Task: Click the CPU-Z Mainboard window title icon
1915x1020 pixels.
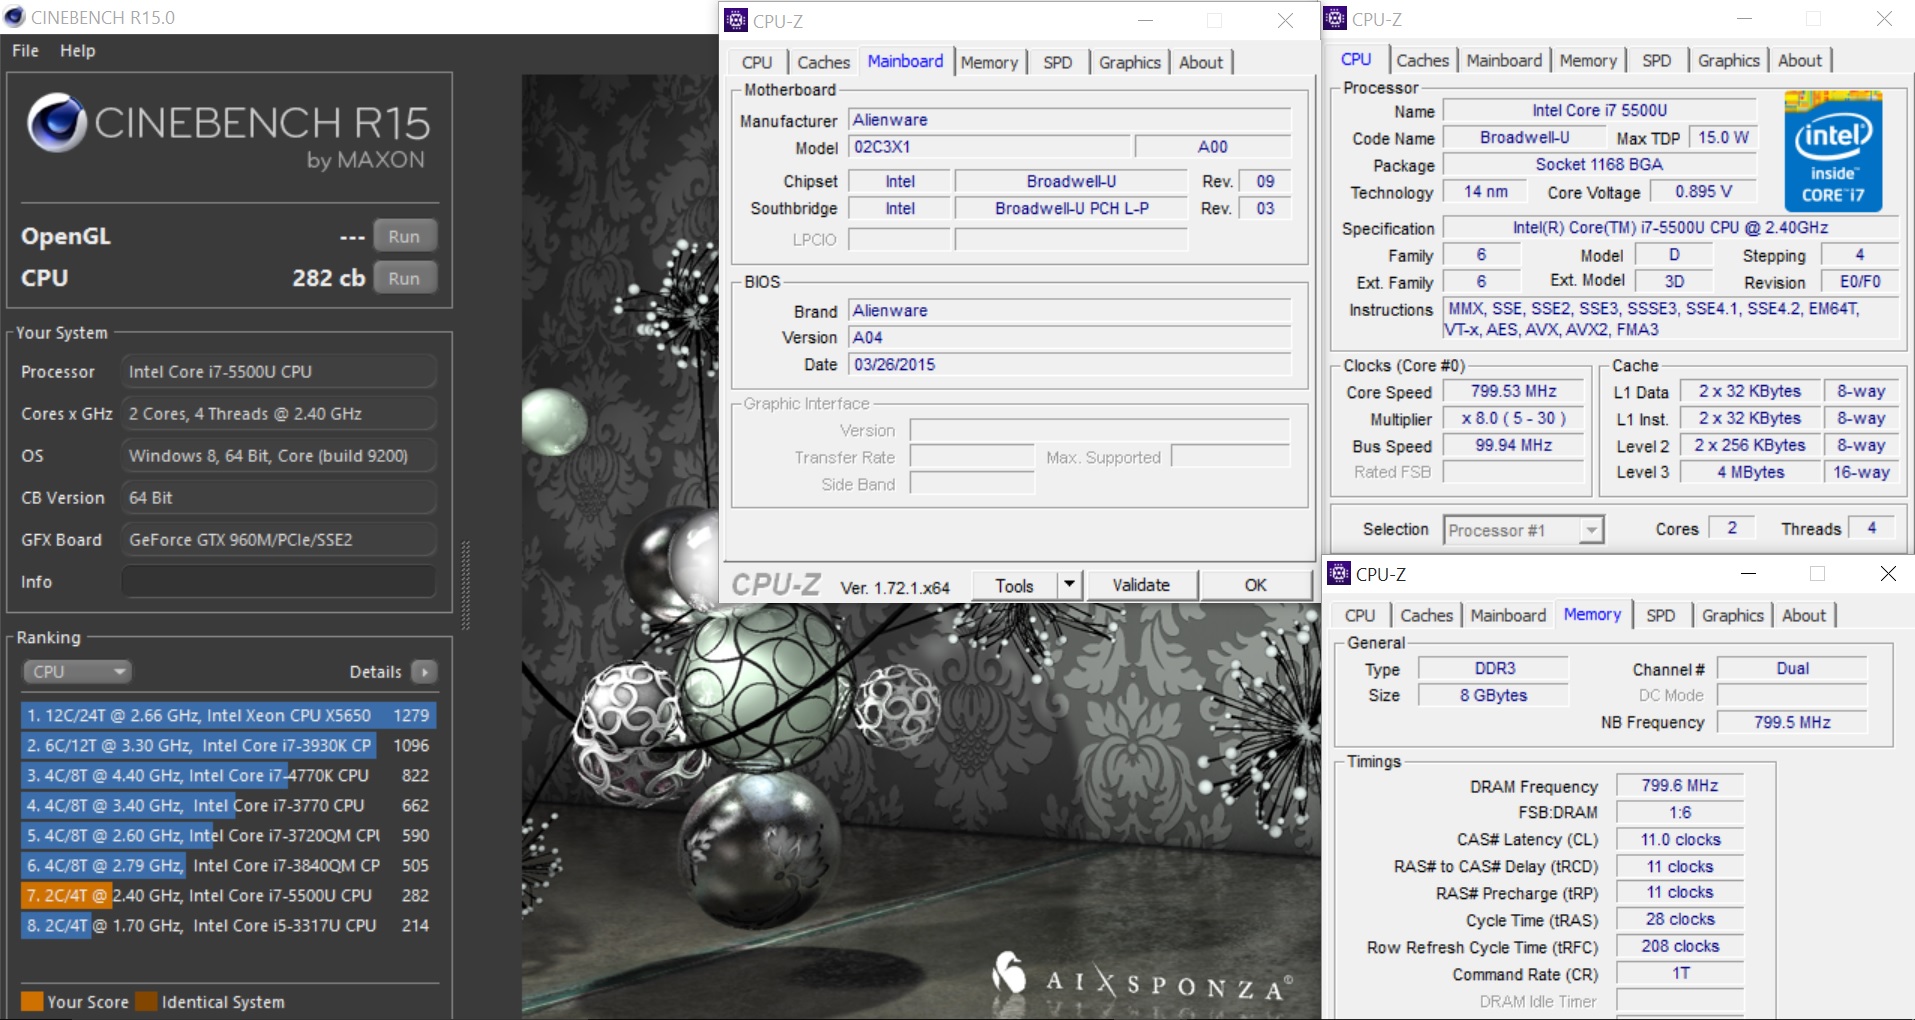Action: coord(736,20)
